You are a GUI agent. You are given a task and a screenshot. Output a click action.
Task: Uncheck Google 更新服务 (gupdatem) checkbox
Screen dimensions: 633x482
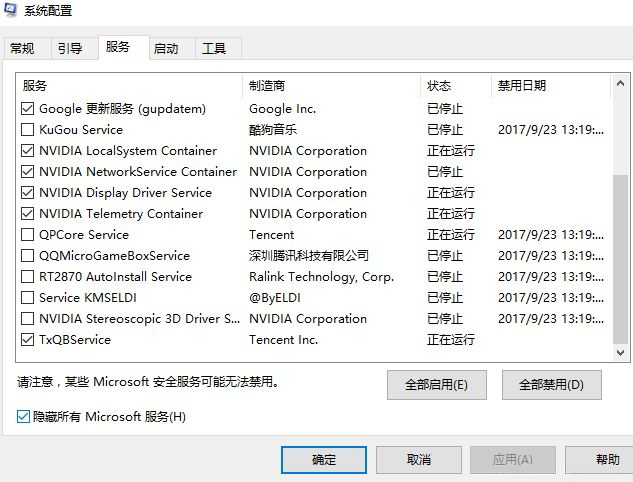(27, 109)
